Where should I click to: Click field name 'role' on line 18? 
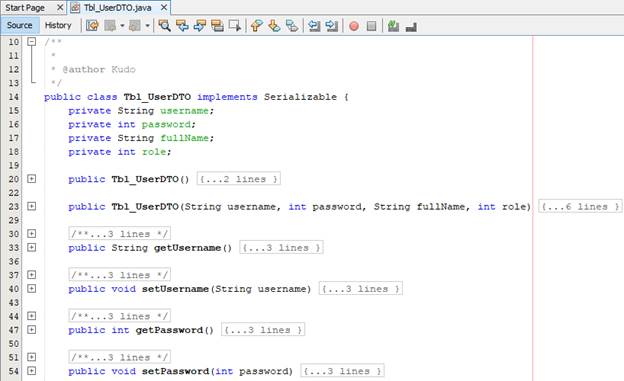click(x=154, y=152)
